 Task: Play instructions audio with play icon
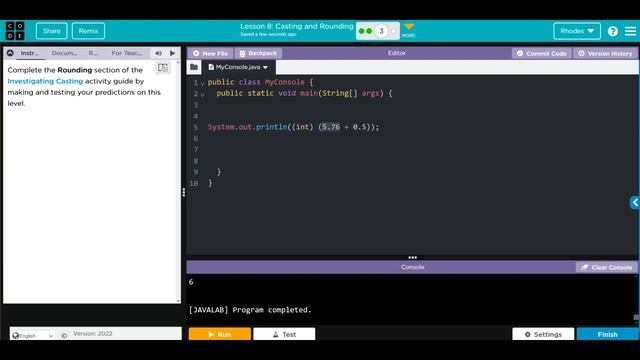click(x=173, y=53)
